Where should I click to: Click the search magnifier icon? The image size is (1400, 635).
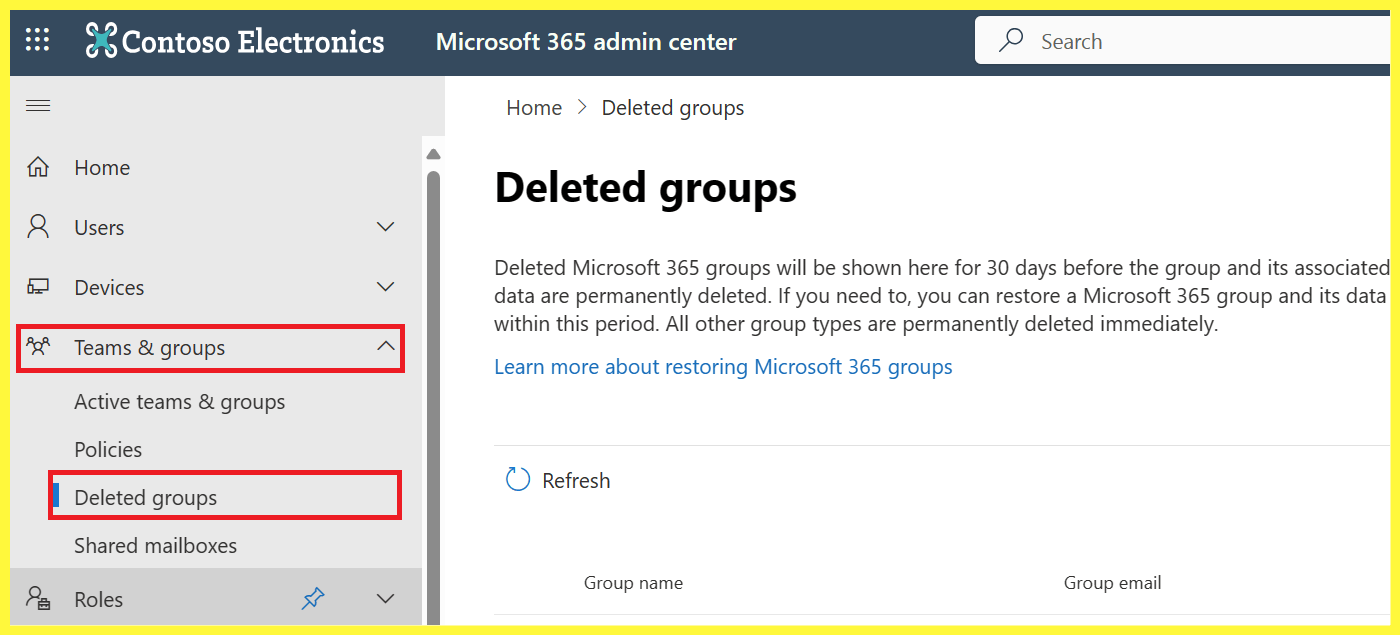tap(1011, 40)
